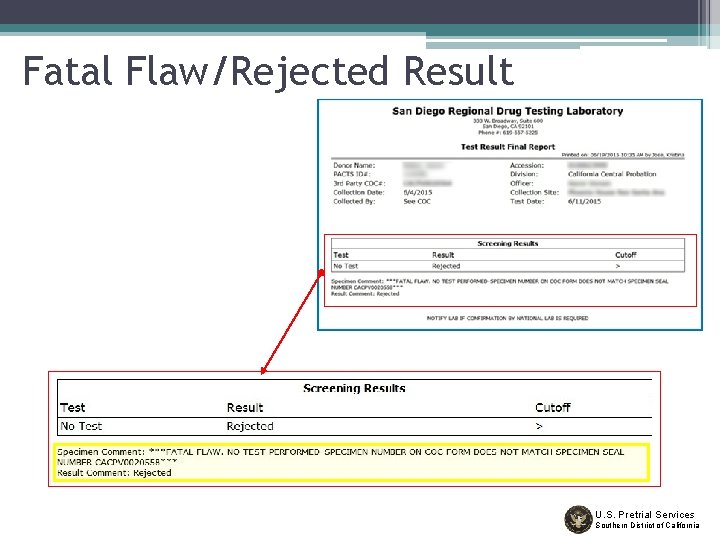This screenshot has height=540, width=720.
Task: Click Cutoff column header in small report
Action: coord(625,255)
